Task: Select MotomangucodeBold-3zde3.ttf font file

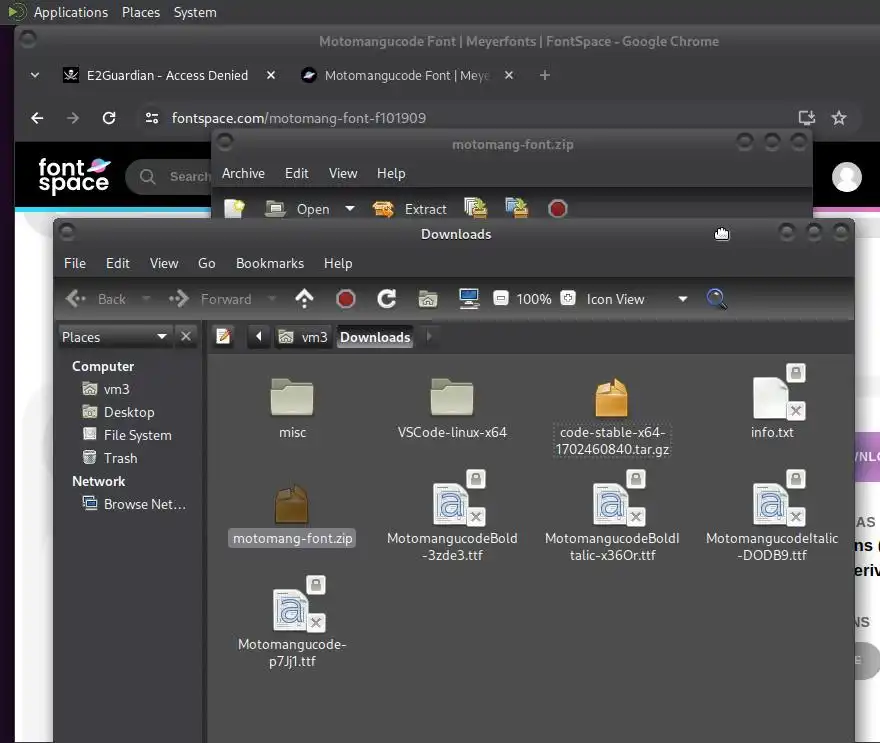Action: click(x=452, y=516)
